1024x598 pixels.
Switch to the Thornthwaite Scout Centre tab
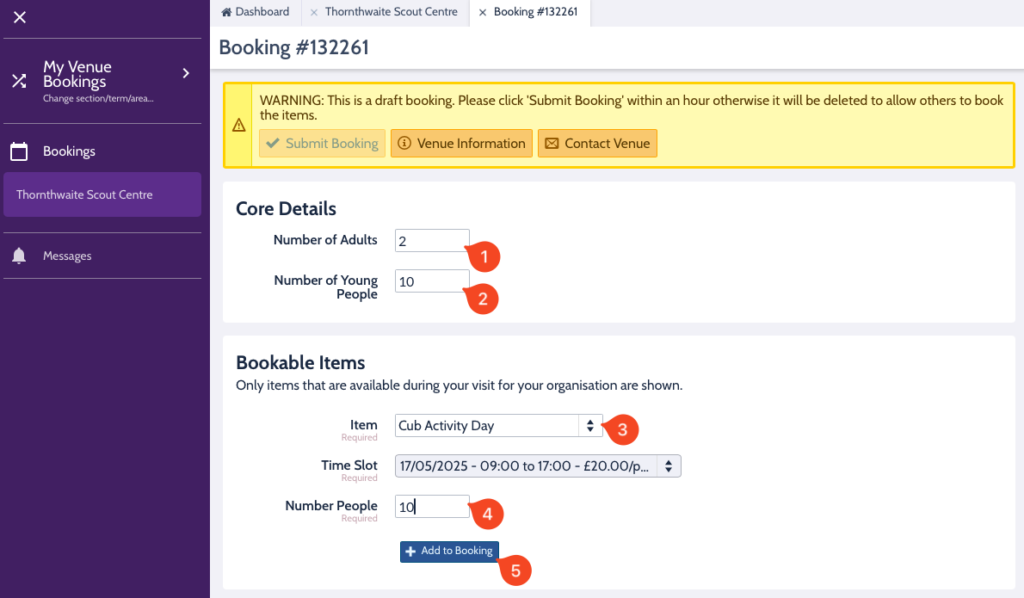(391, 12)
